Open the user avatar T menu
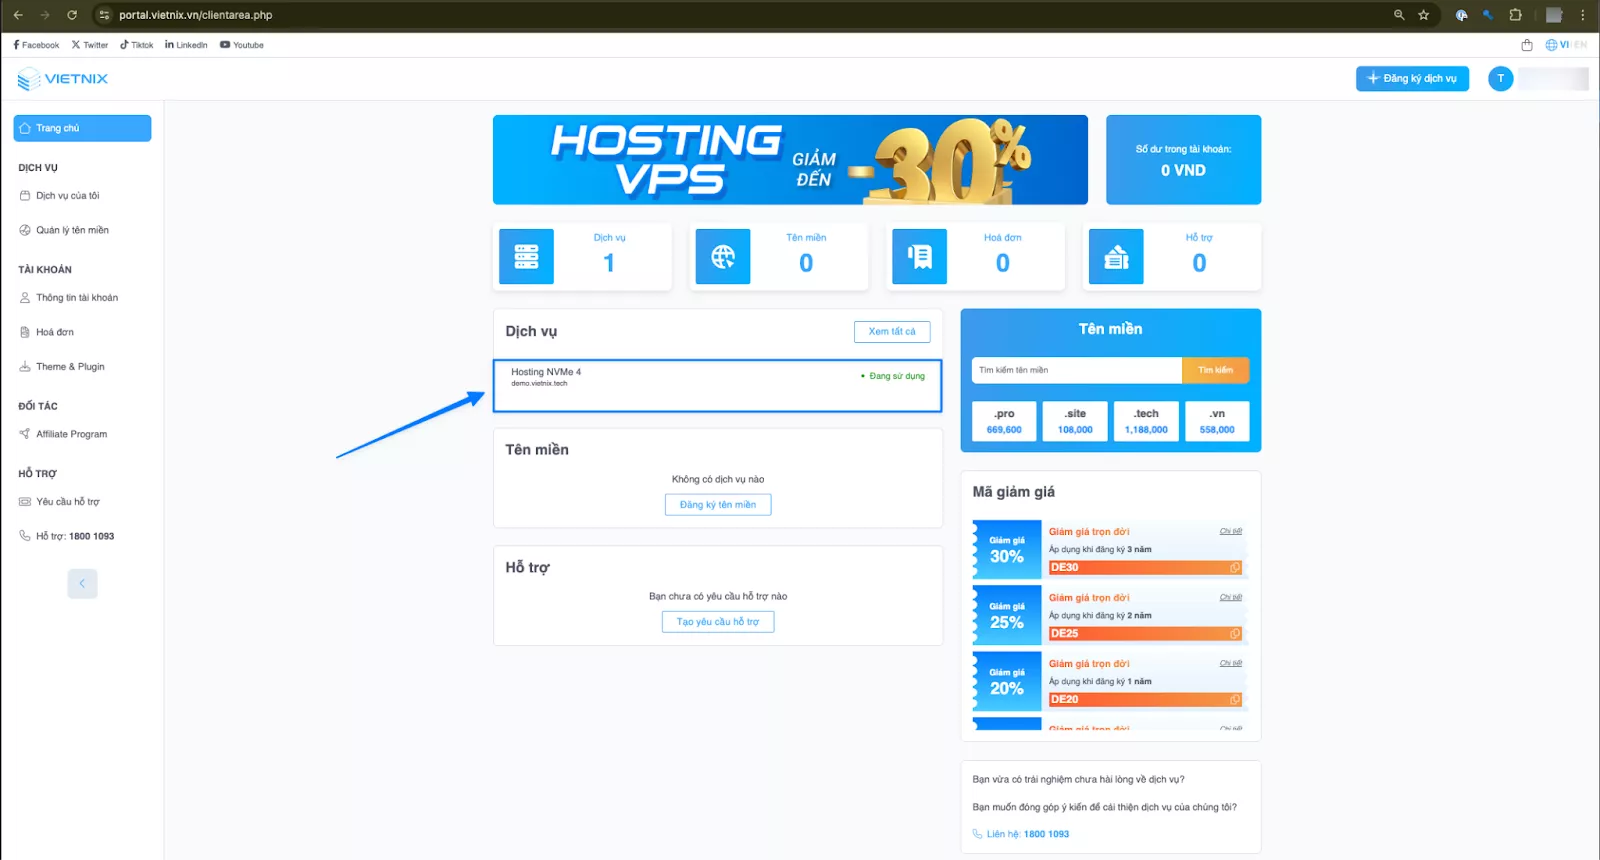The image size is (1600, 860). (x=1500, y=79)
